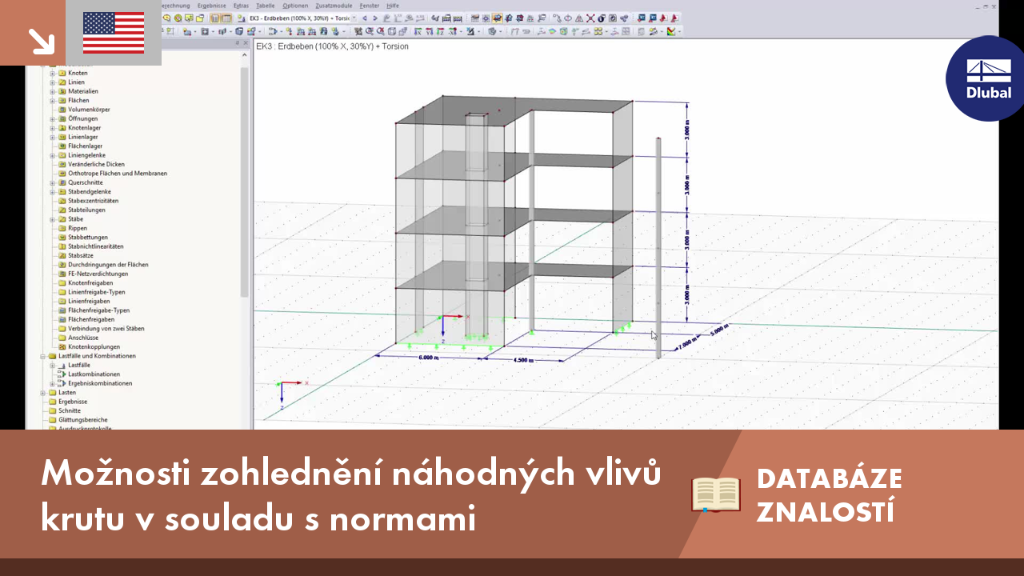Image resolution: width=1024 pixels, height=576 pixels.
Task: Click the 6.000 m dimension label in model view
Action: [x=428, y=358]
